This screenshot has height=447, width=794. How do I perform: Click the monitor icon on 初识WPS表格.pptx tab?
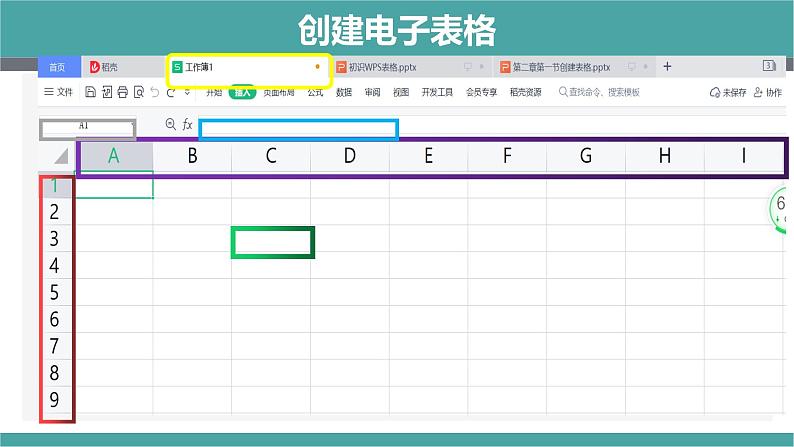point(468,66)
